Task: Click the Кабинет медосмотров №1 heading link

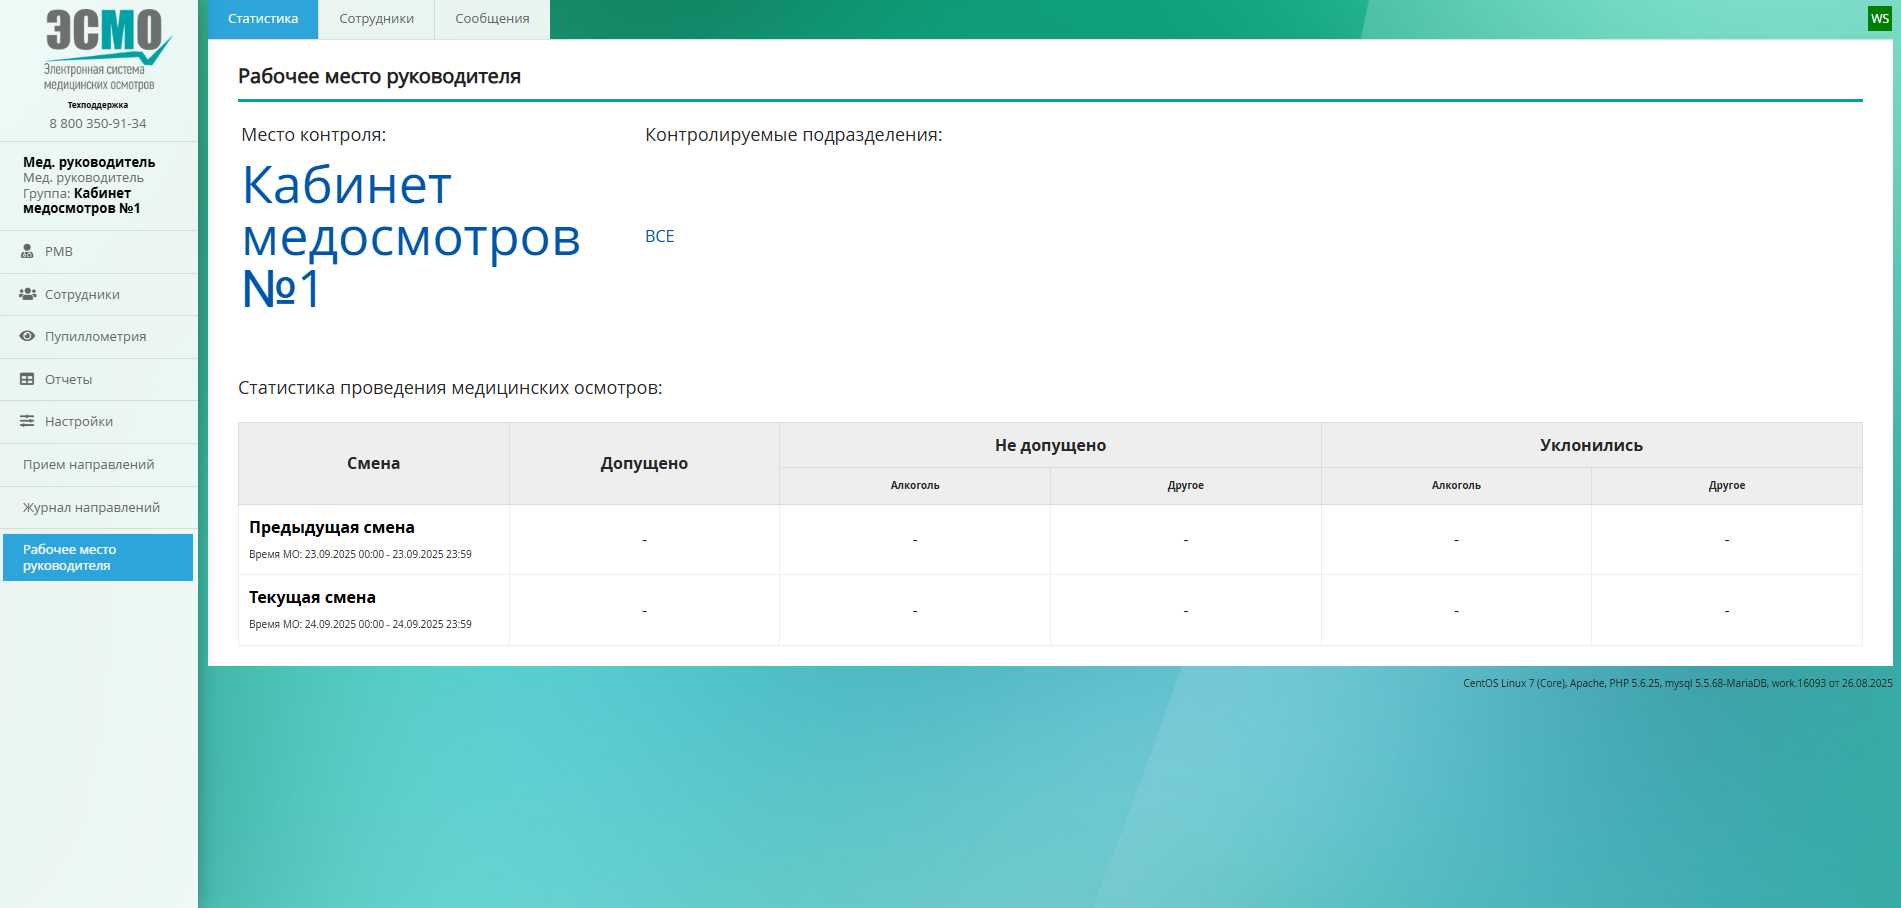Action: [x=411, y=237]
